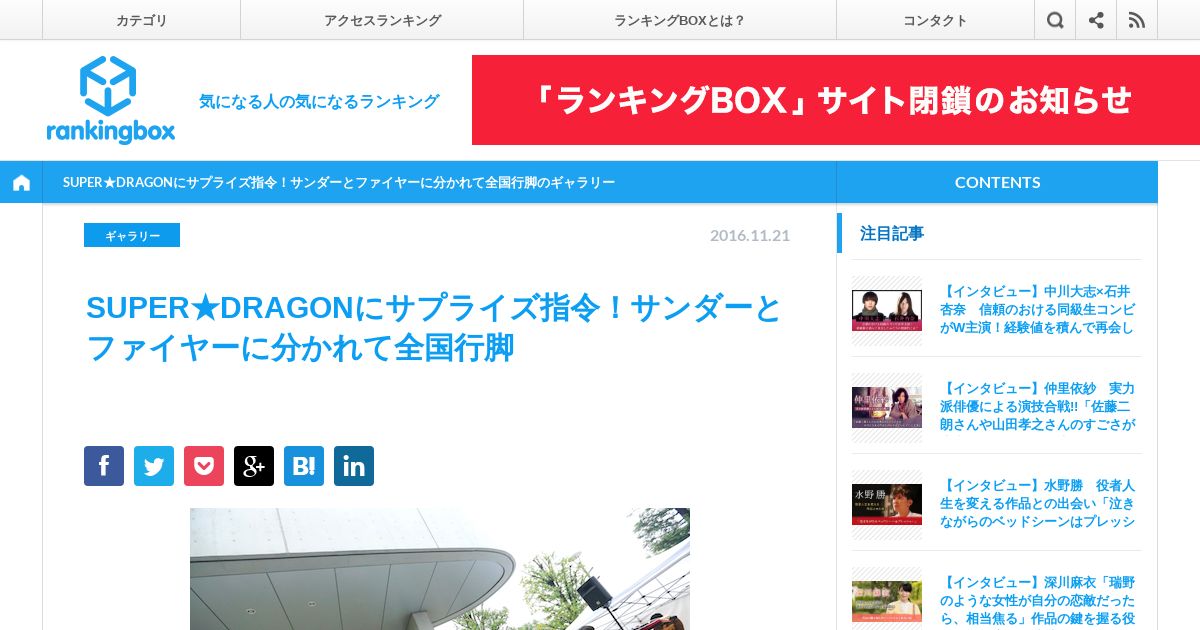Open the search icon in top navigation
Viewport: 1200px width, 630px height.
click(x=1055, y=20)
